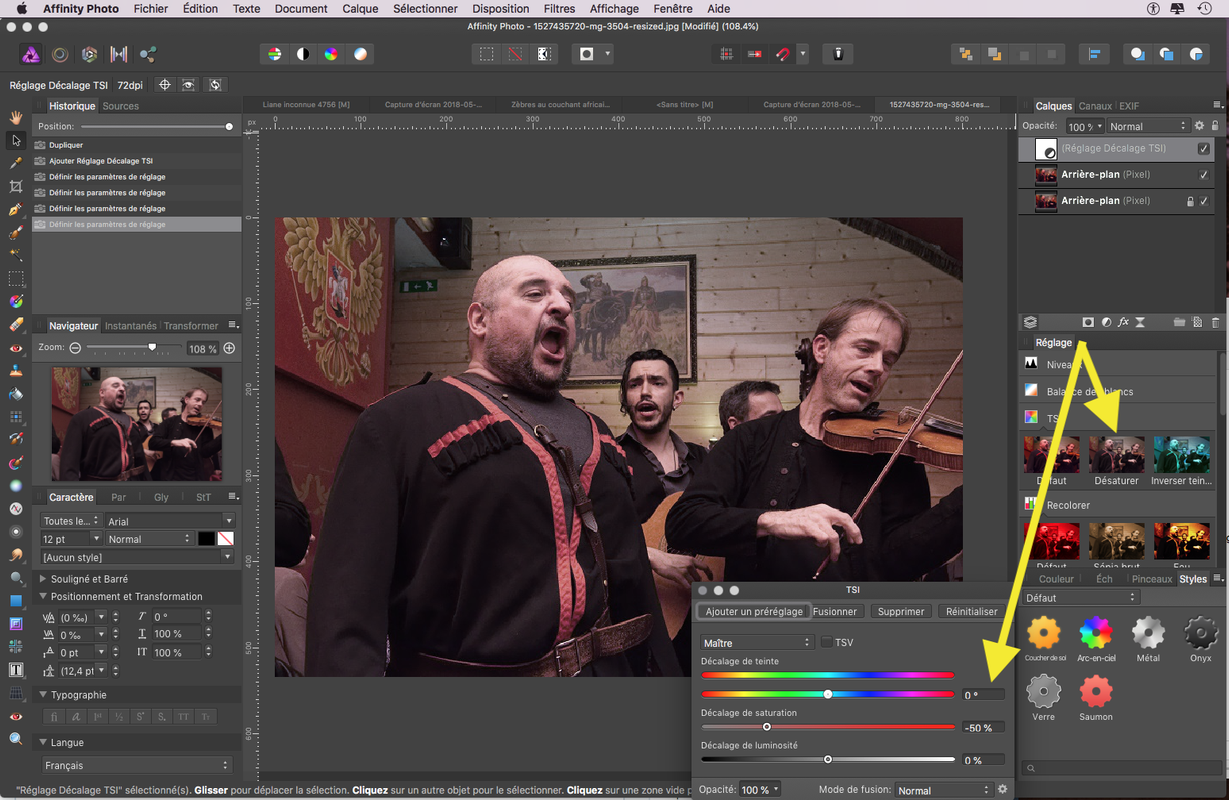Click the magnet snapping icon

pyautogui.click(x=781, y=54)
